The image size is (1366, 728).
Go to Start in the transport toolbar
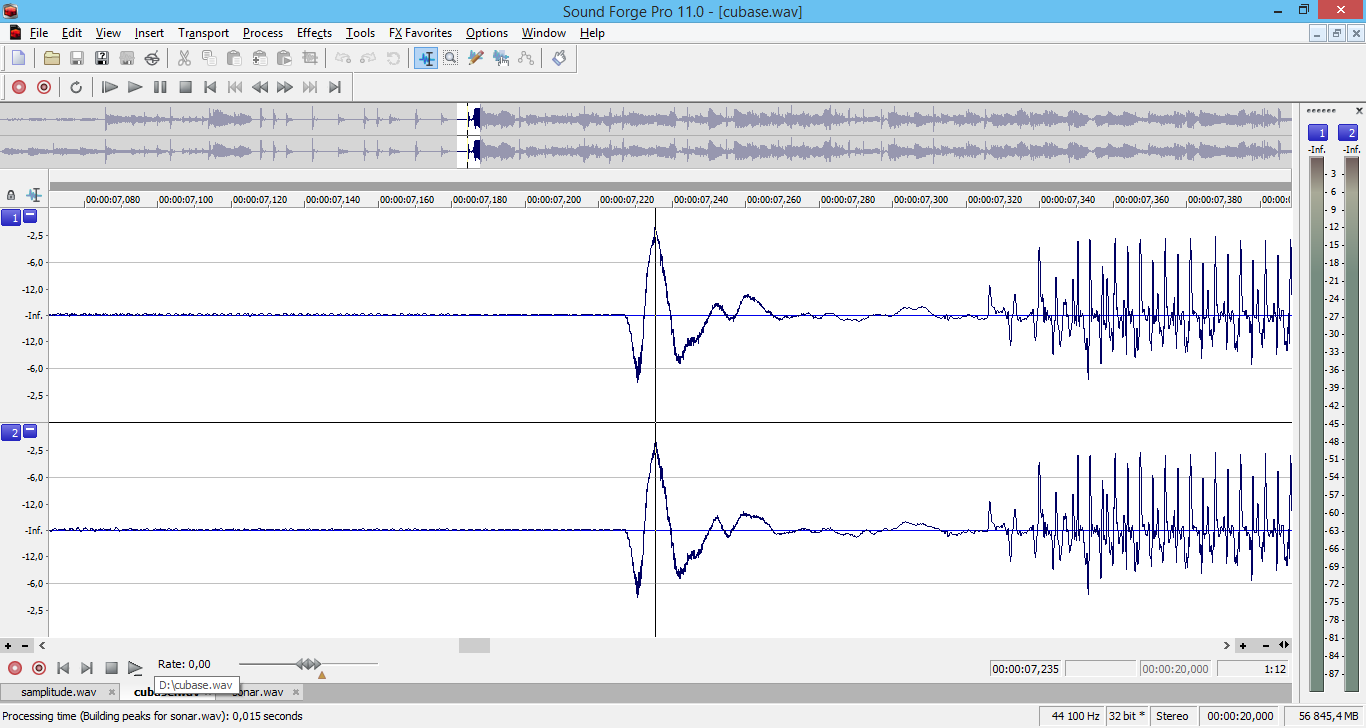210,87
